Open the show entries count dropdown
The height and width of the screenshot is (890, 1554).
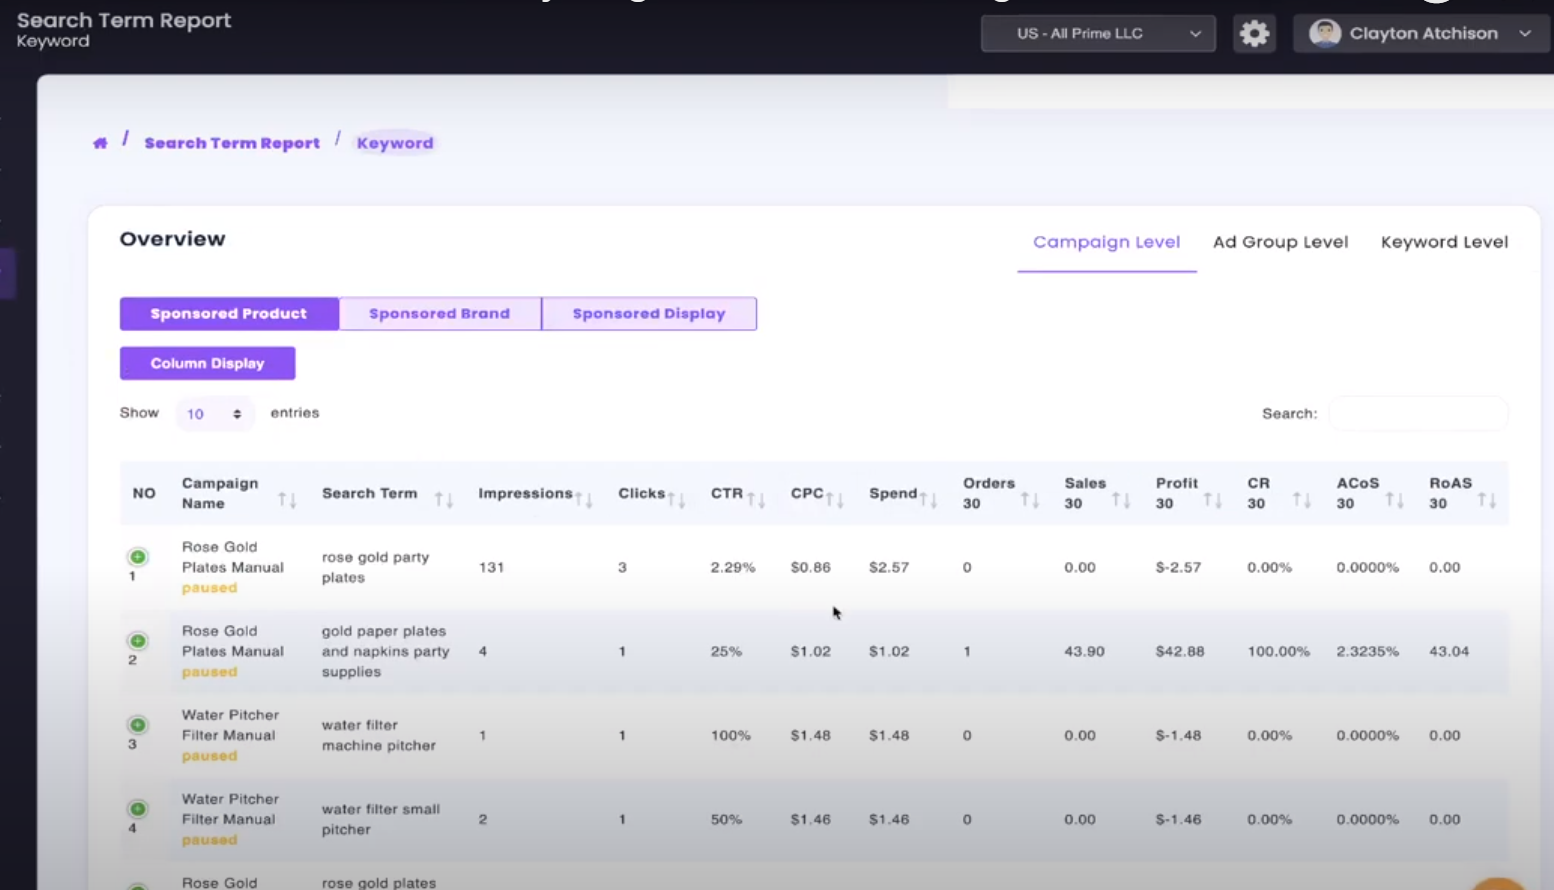(x=214, y=414)
